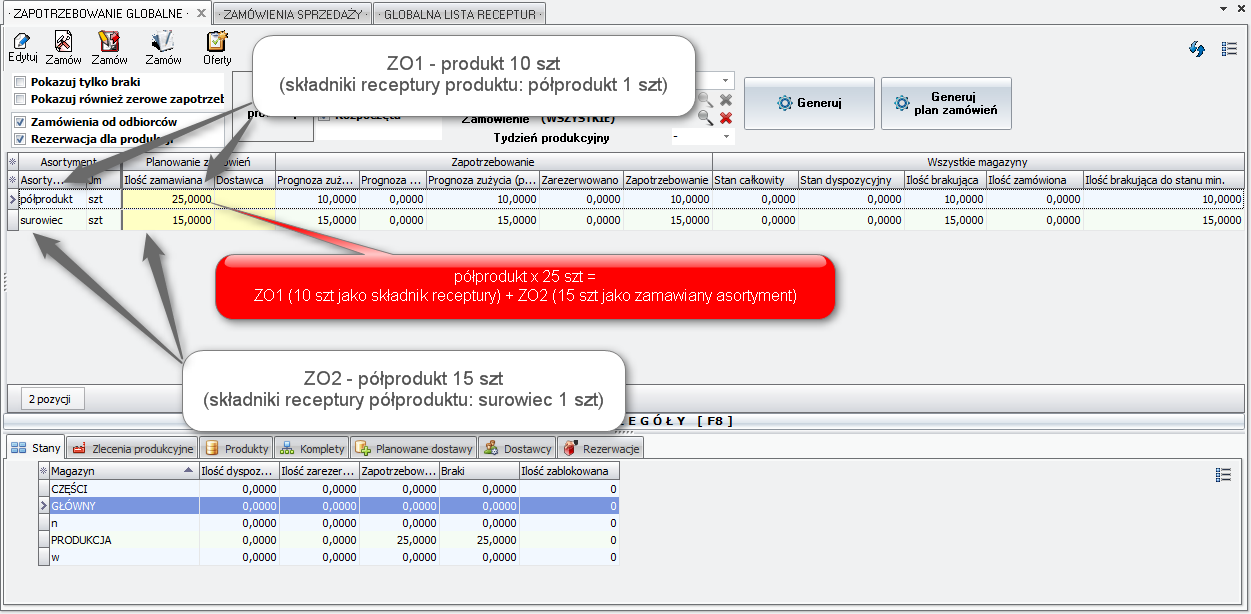Screen dimensions: 1251x614
Task: Click the grey X clear icon
Action: tap(726, 100)
